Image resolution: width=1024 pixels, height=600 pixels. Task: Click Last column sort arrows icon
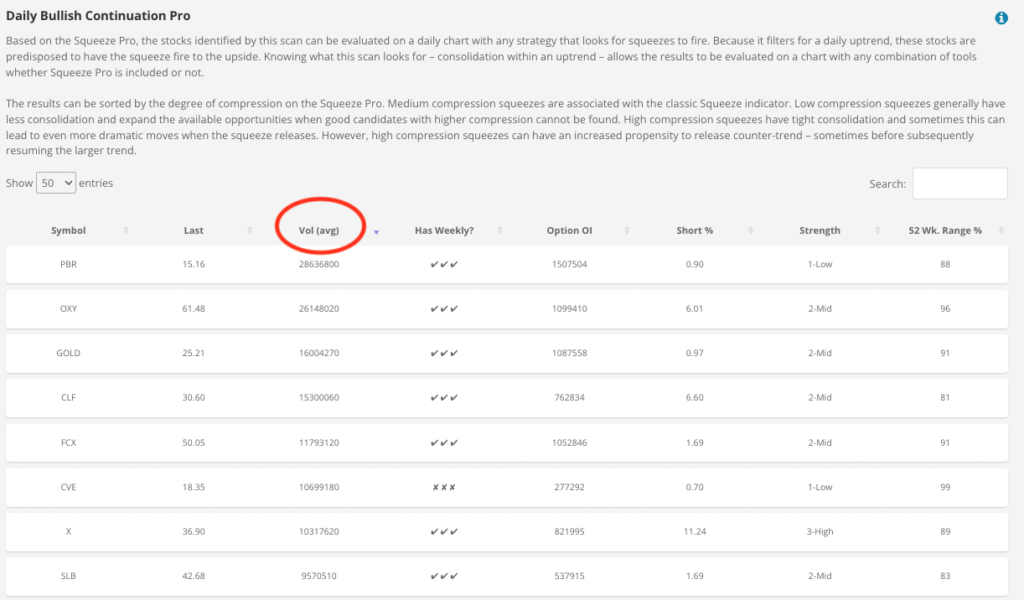249,230
